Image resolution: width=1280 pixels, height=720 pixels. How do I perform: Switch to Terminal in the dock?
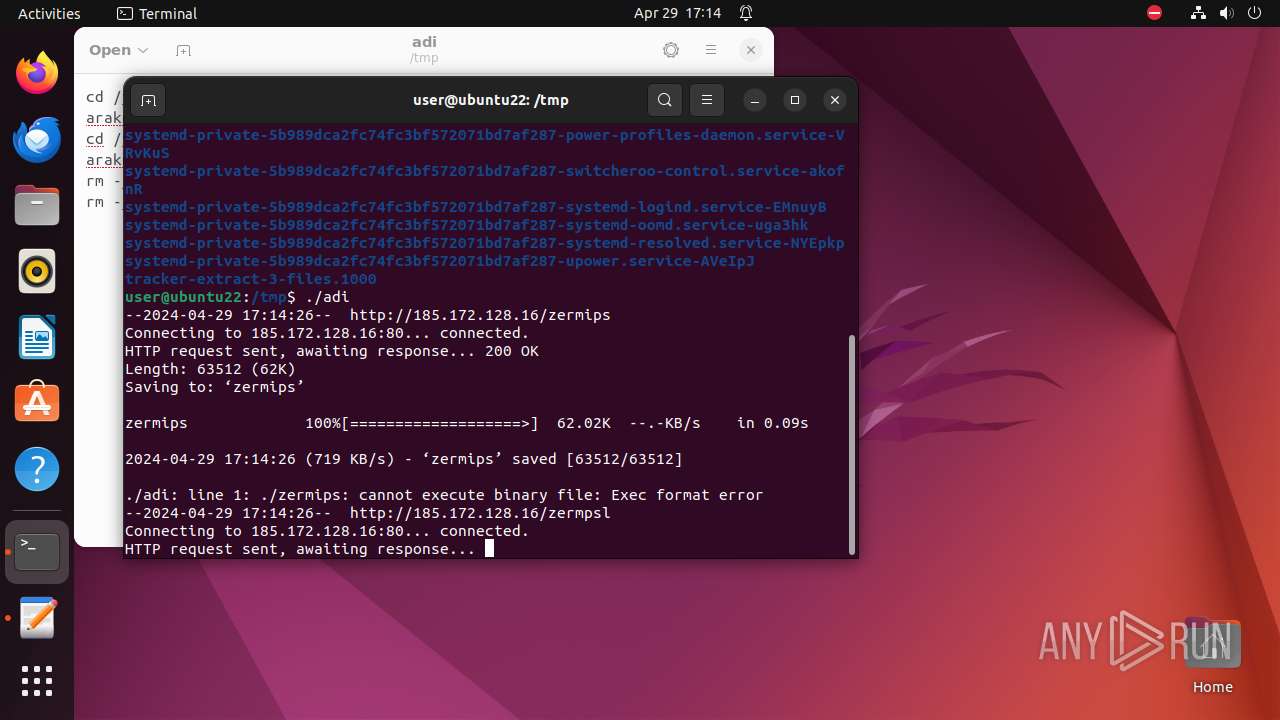37,552
